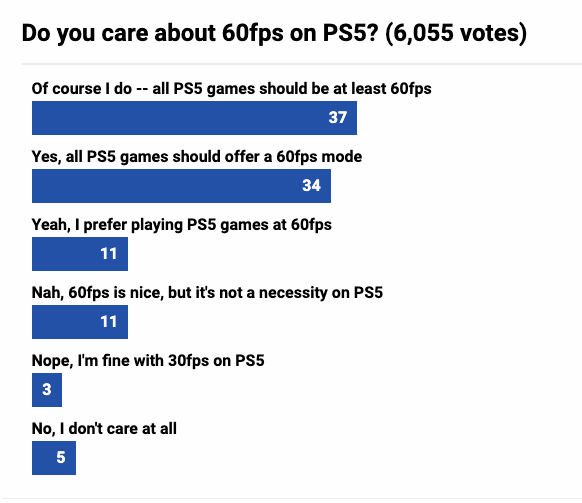Image resolution: width=582 pixels, height=503 pixels.
Task: Click the number 11 in third bar
Action: coord(109,254)
